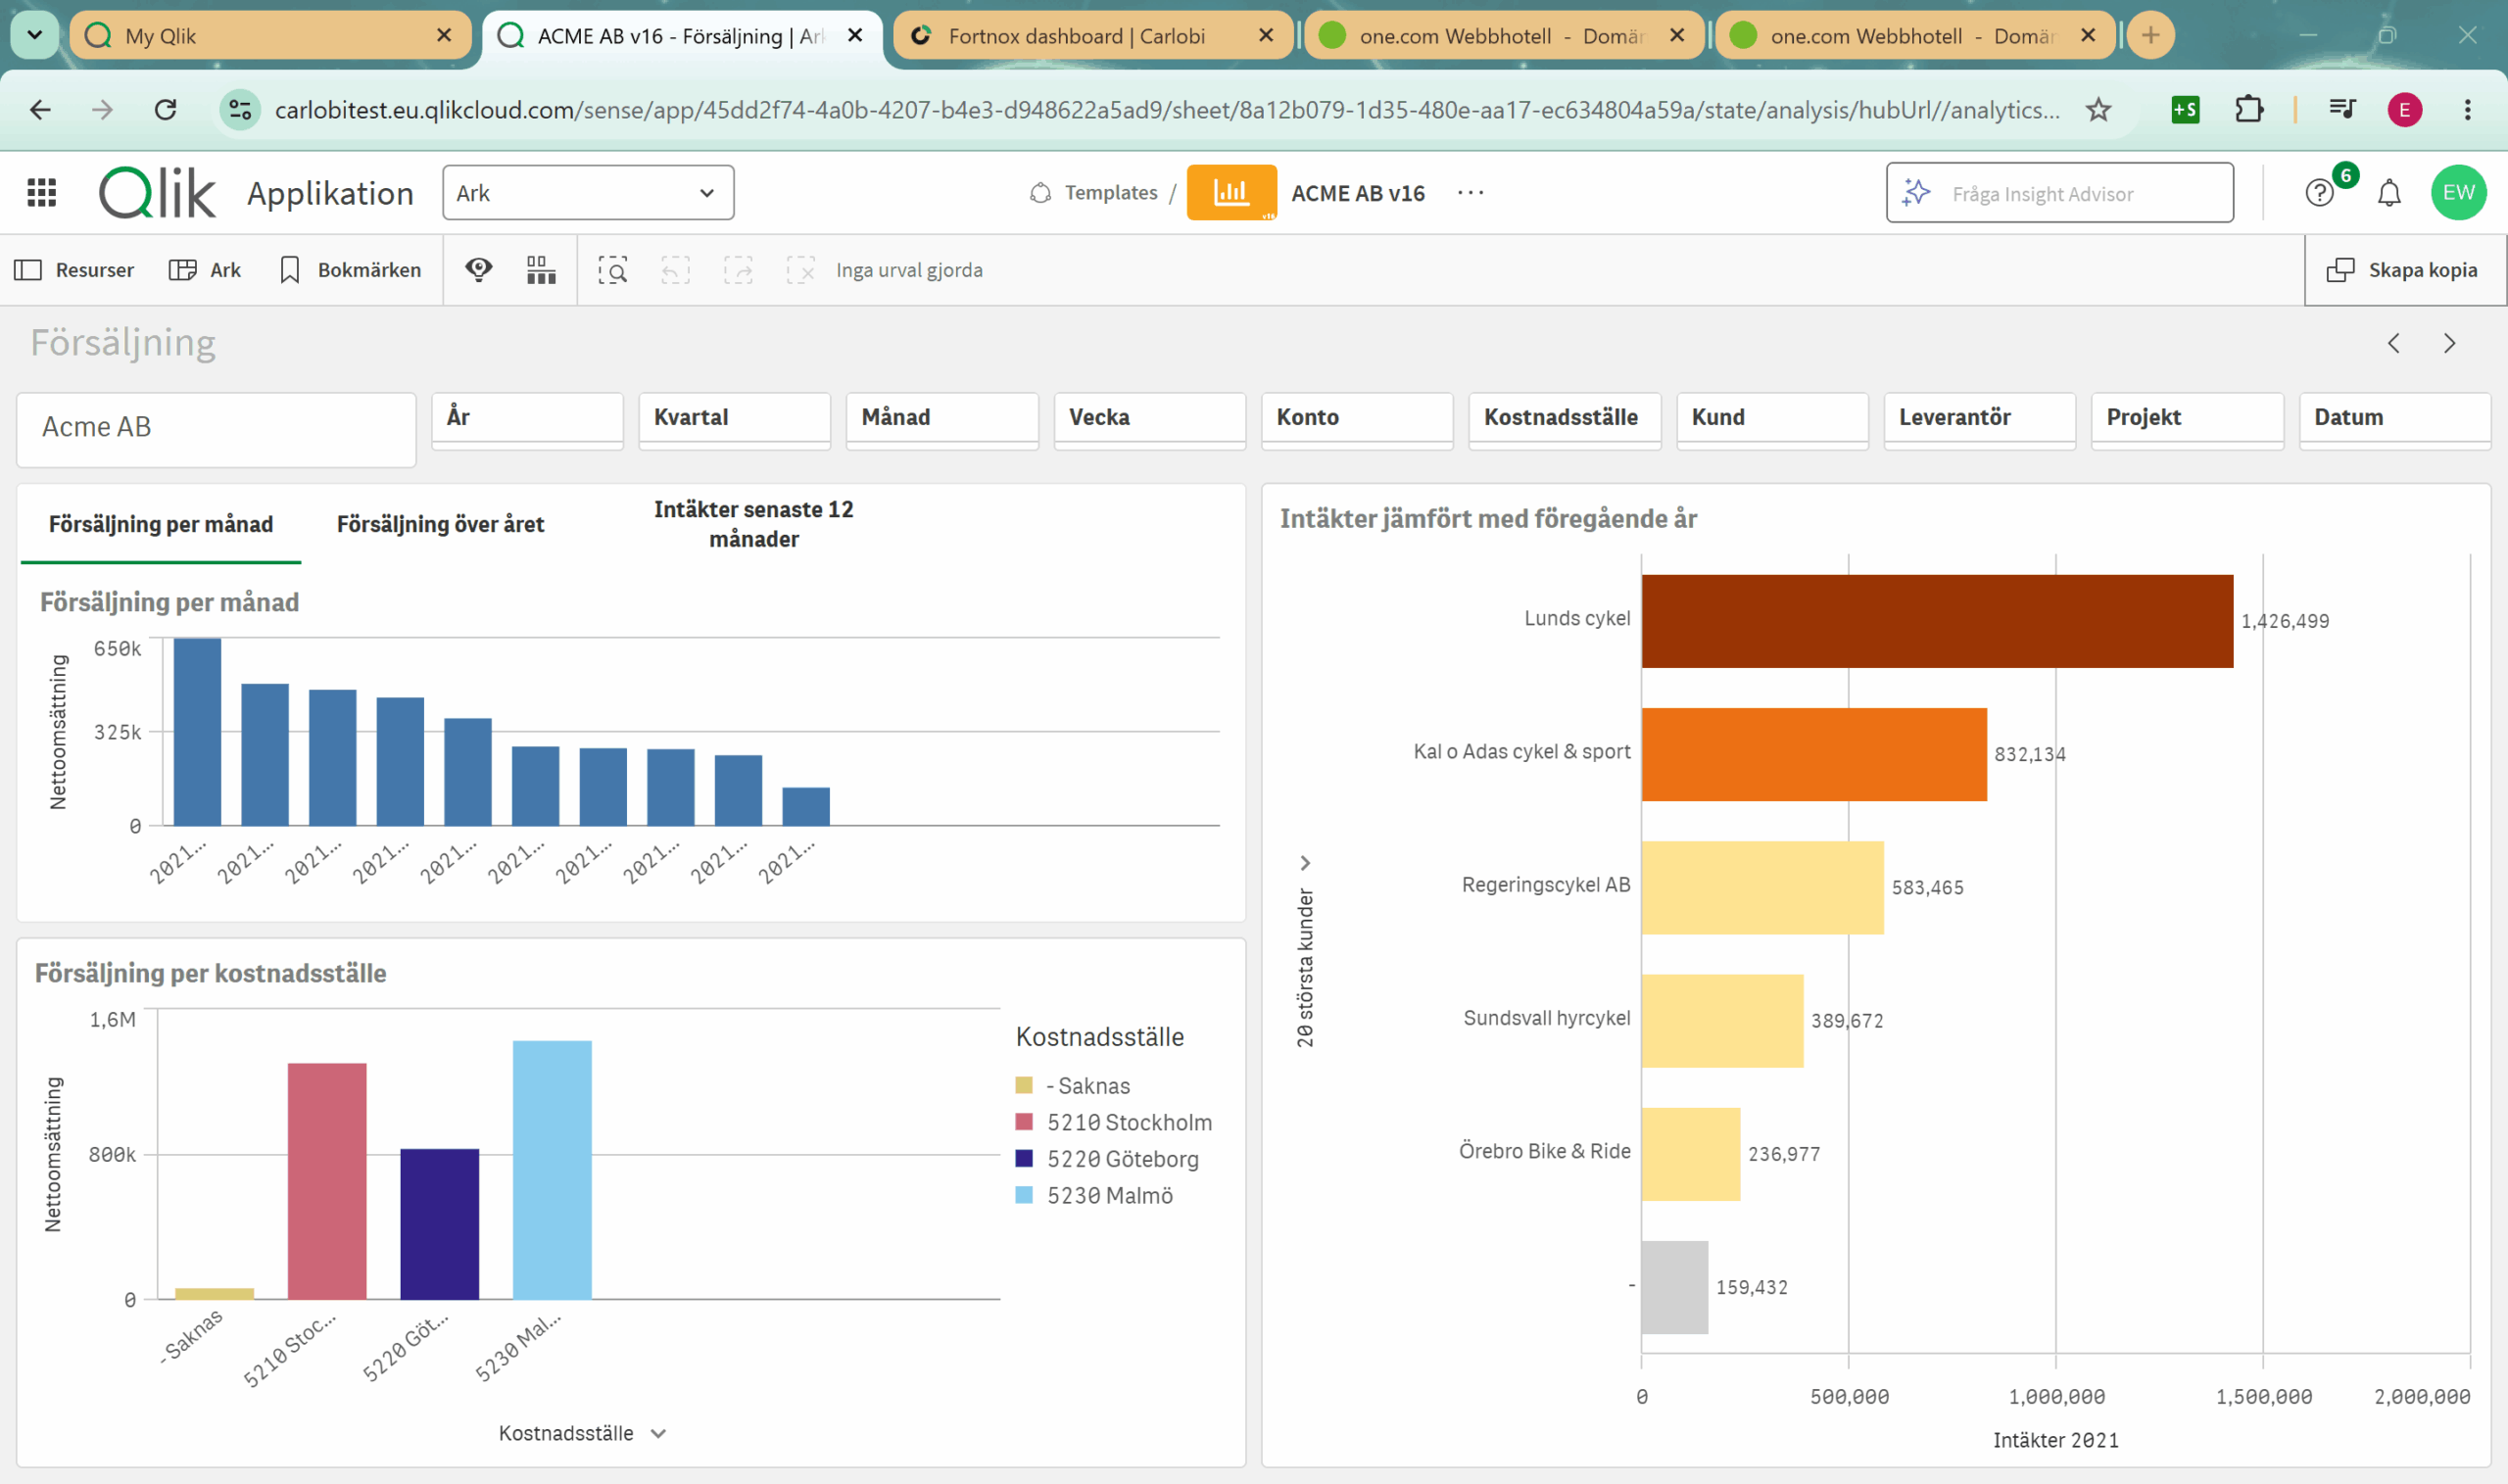The width and height of the screenshot is (2508, 1484).
Task: Expand the 20 största kunder dimension chevron
Action: click(x=1304, y=862)
